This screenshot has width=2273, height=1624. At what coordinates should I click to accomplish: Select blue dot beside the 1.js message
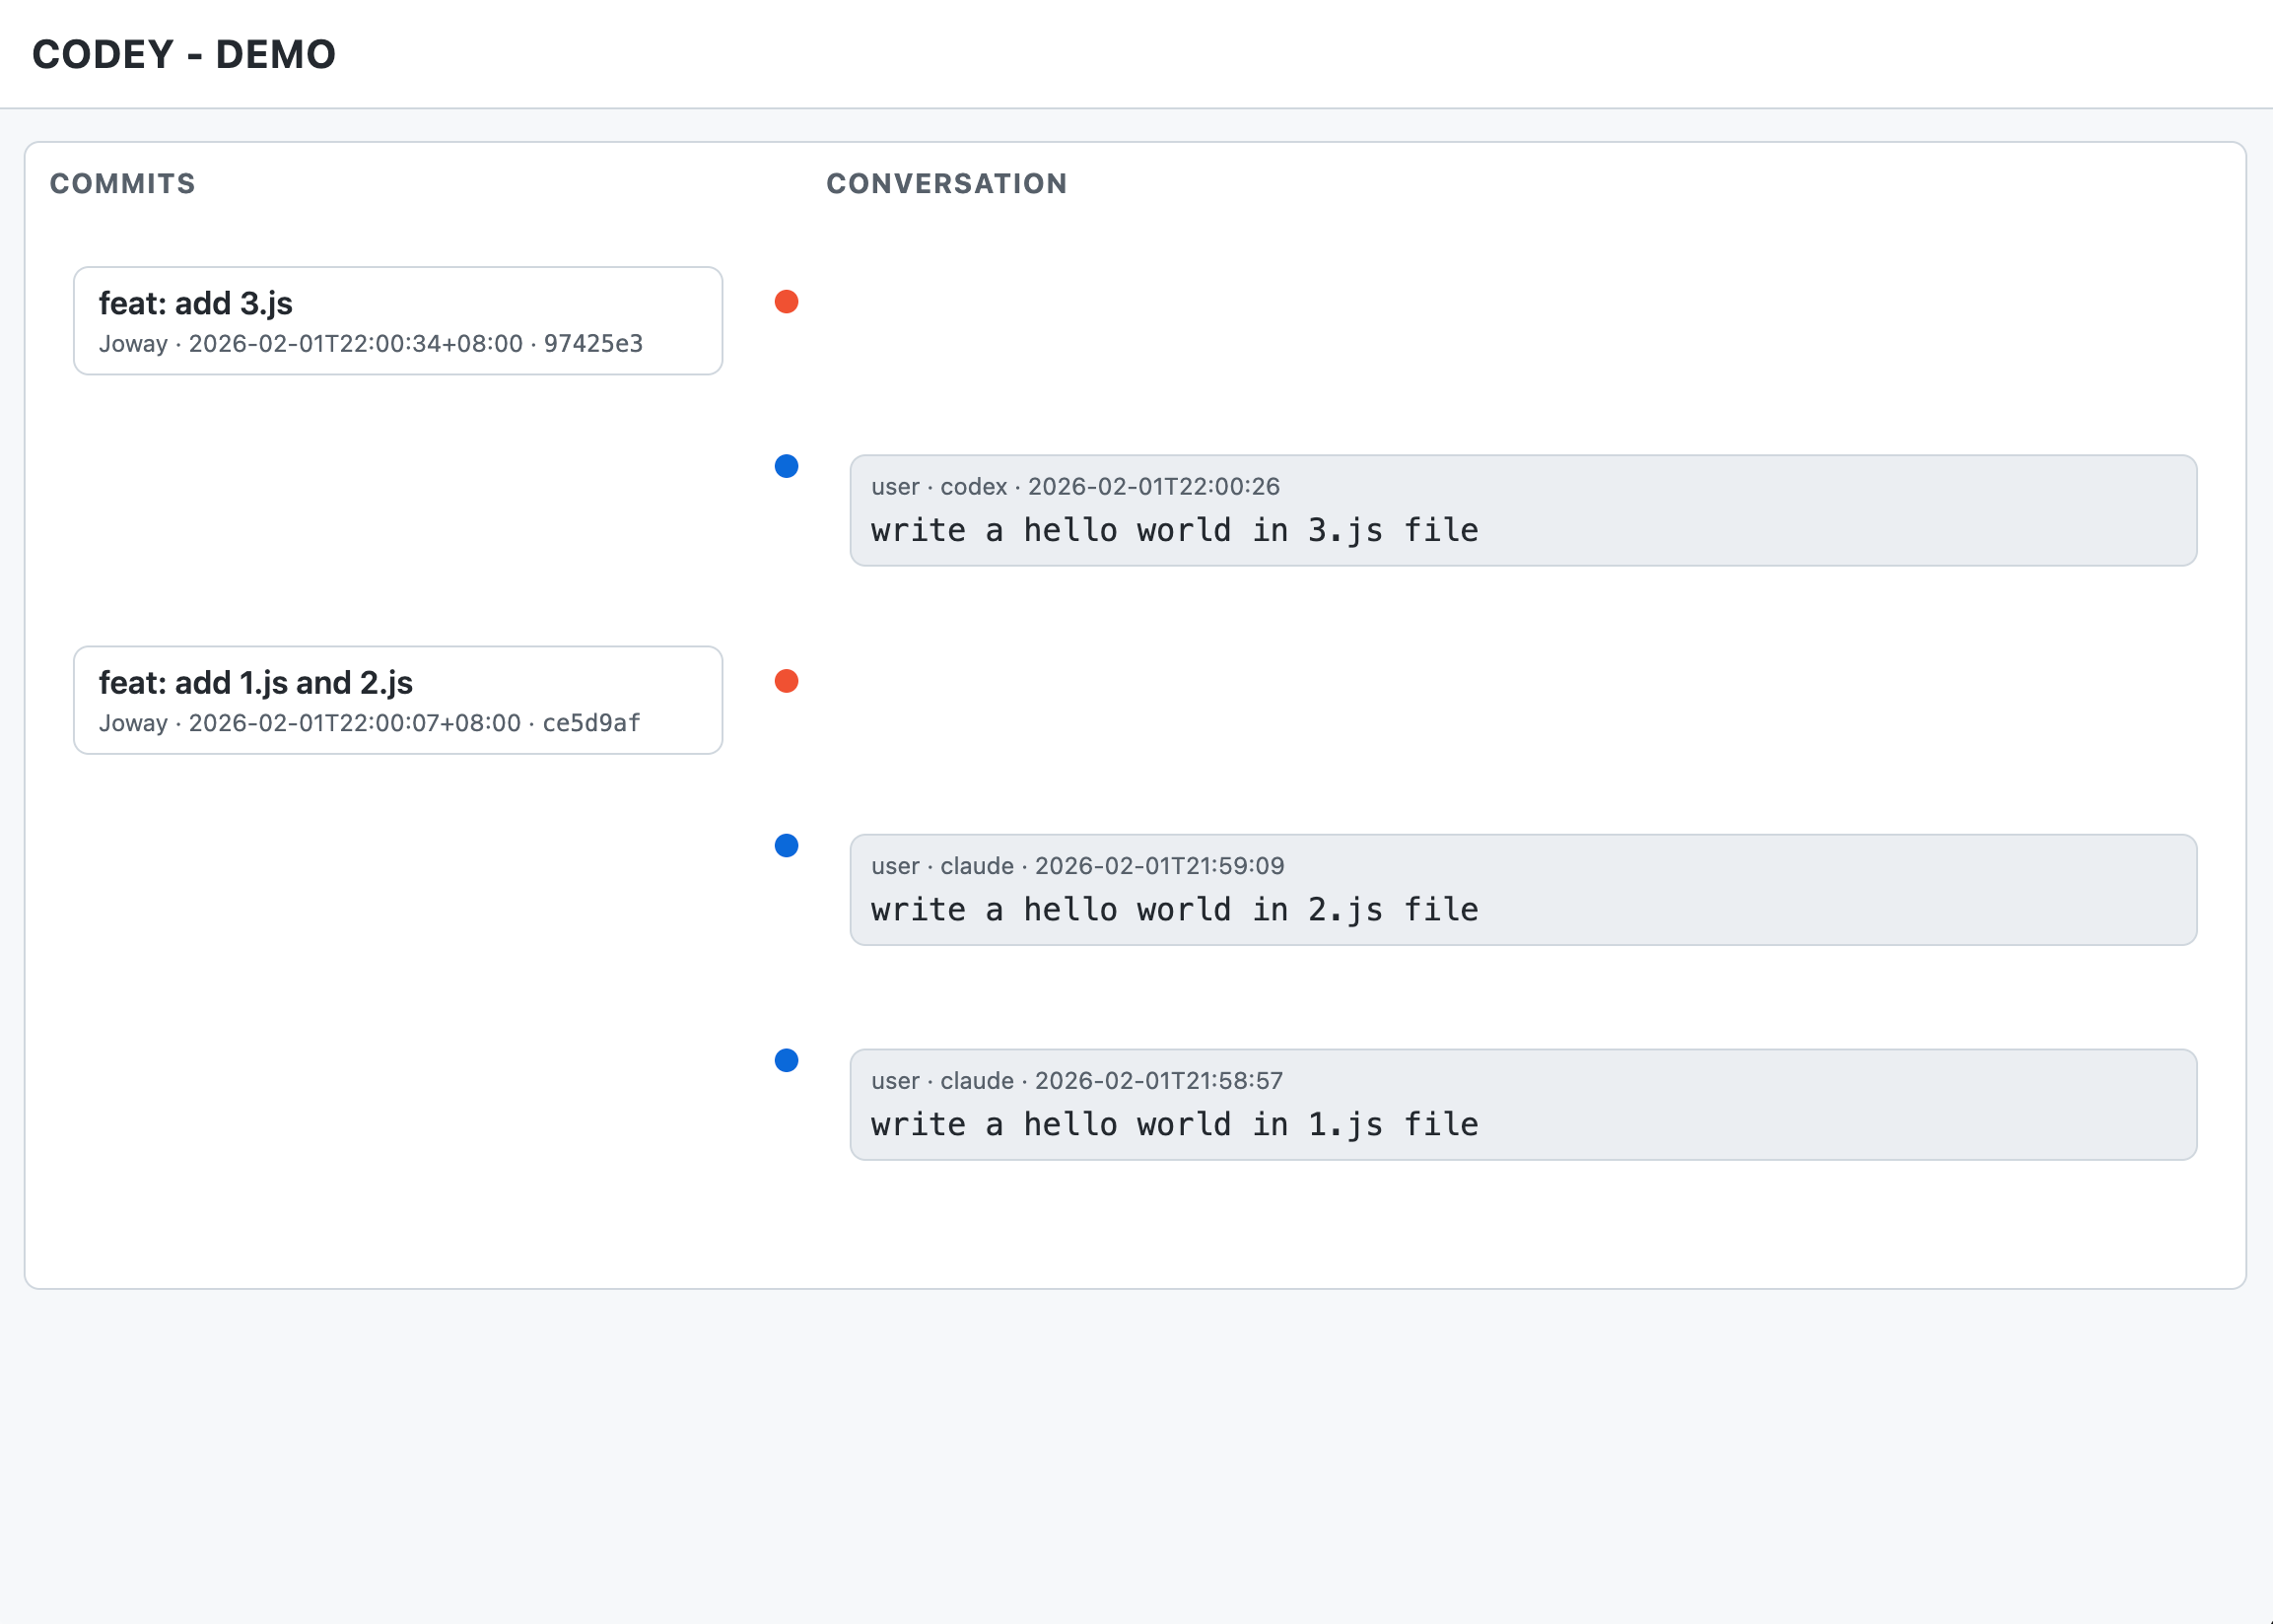786,1060
